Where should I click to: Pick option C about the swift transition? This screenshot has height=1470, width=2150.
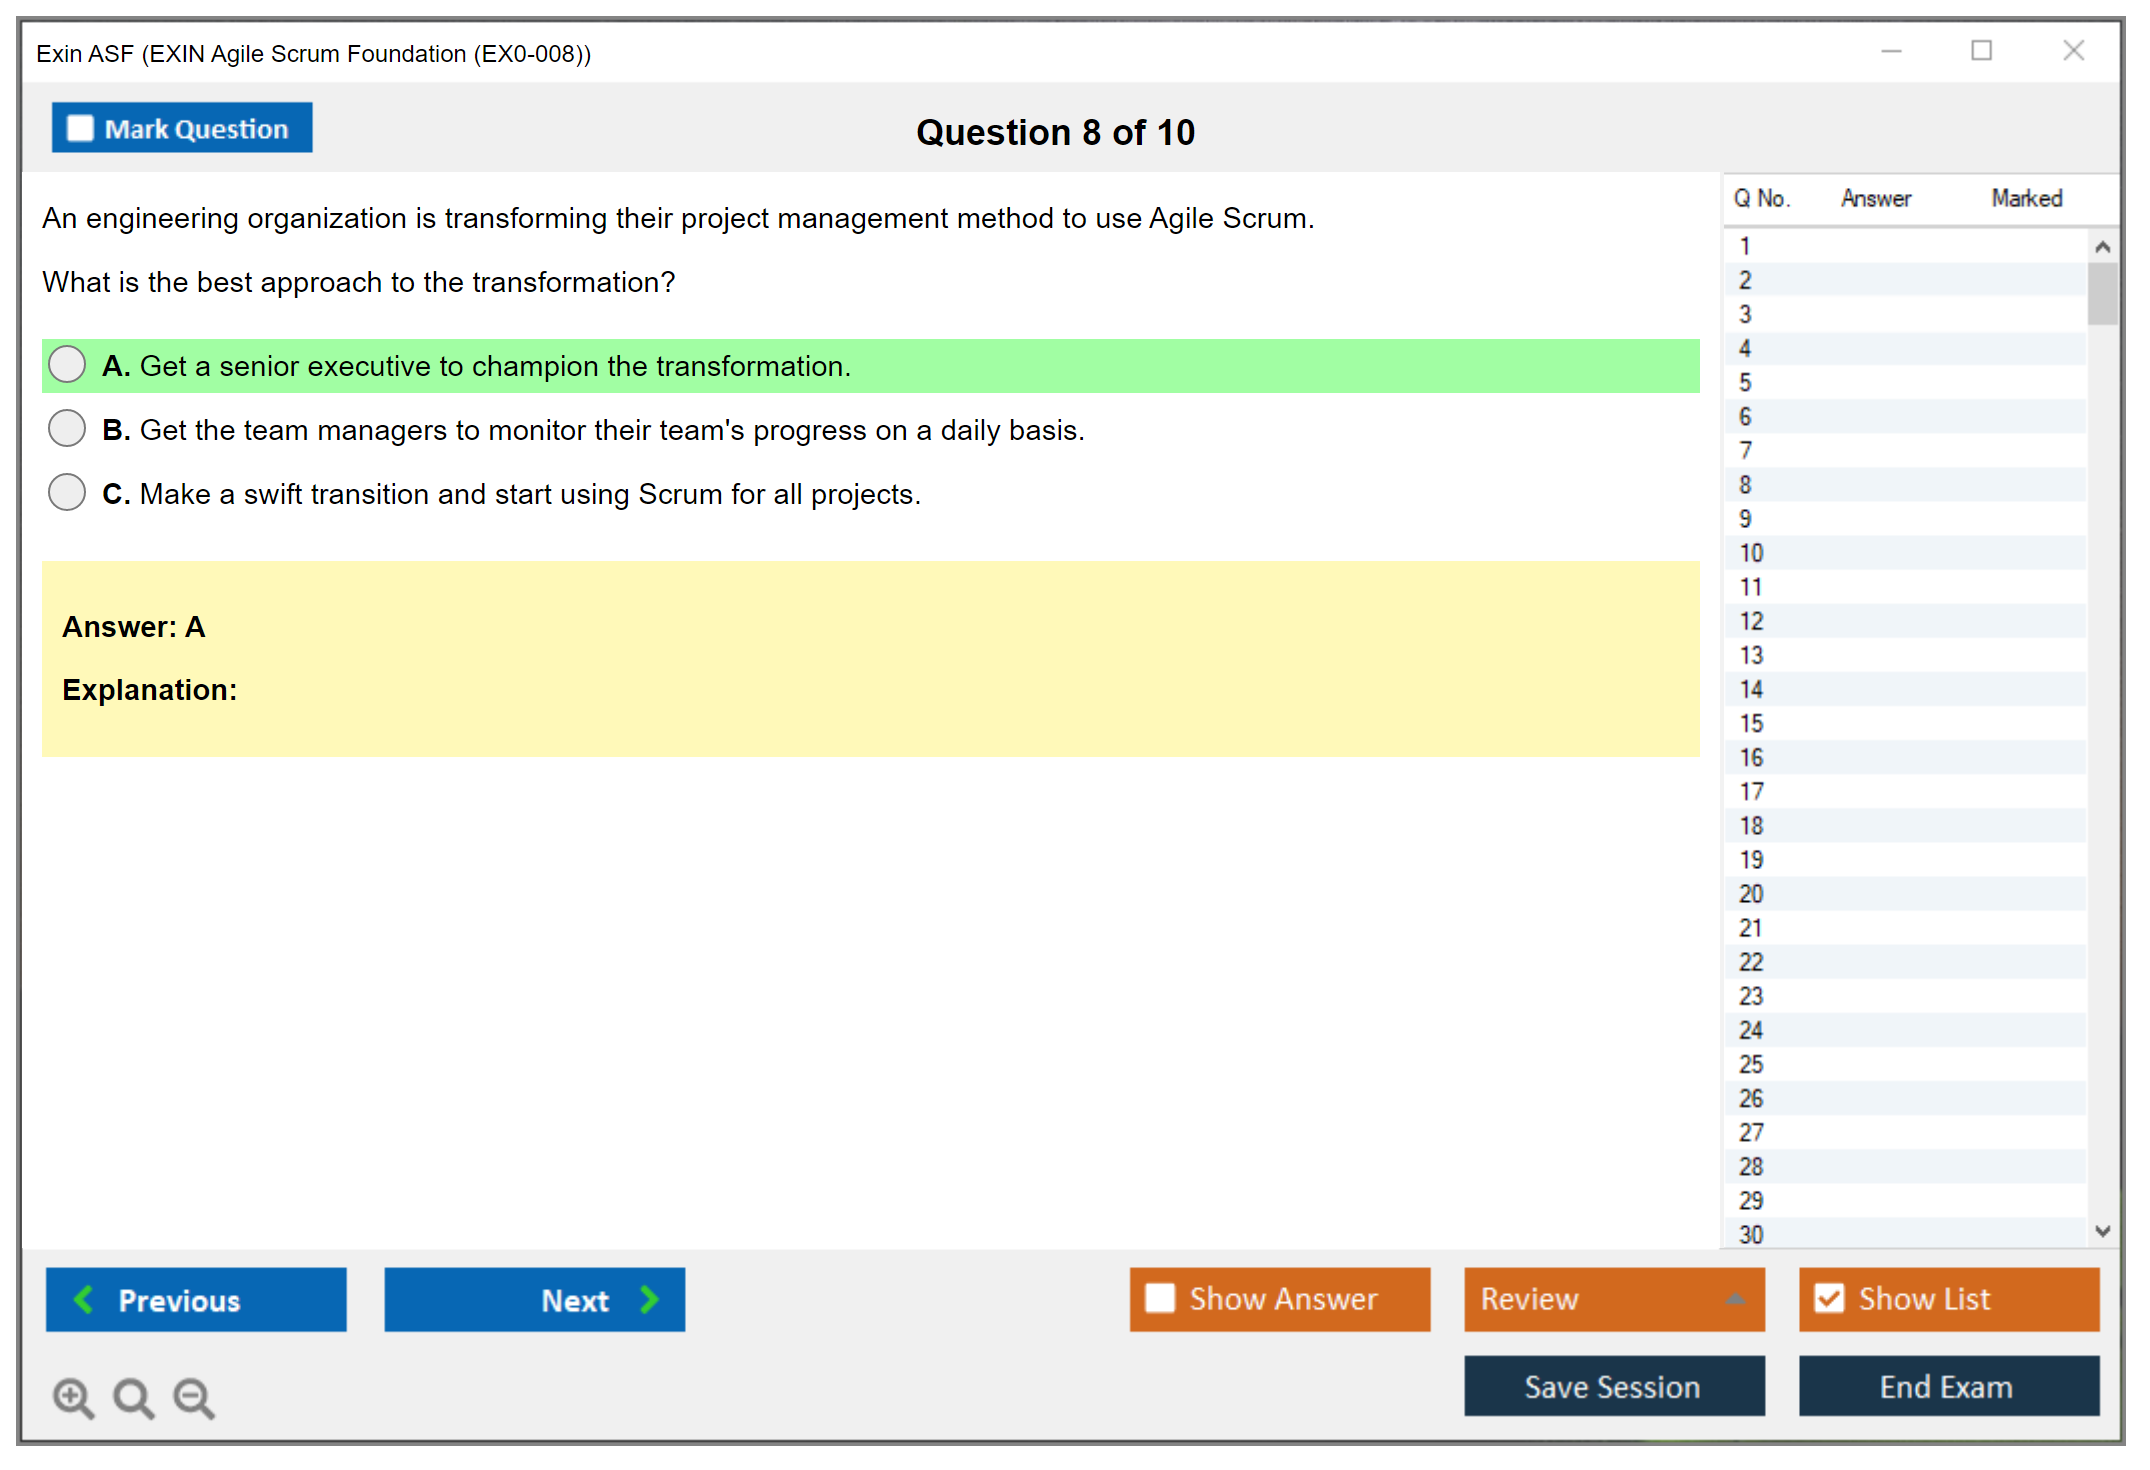pyautogui.click(x=67, y=493)
